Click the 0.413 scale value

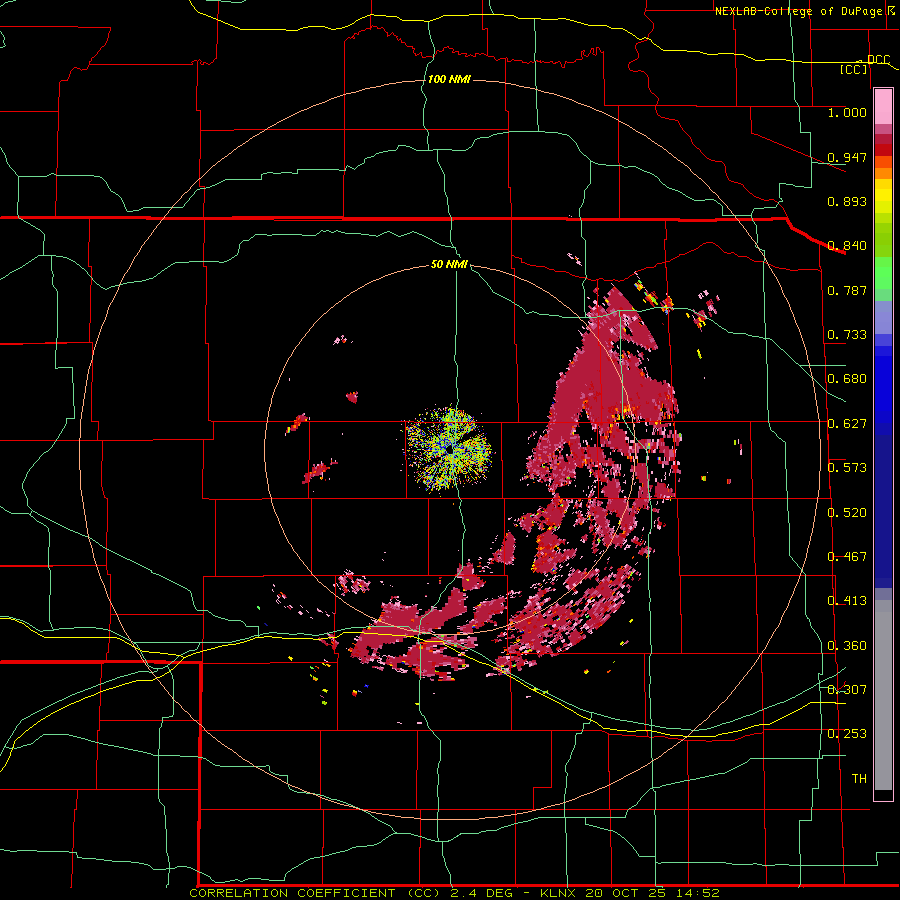click(847, 601)
